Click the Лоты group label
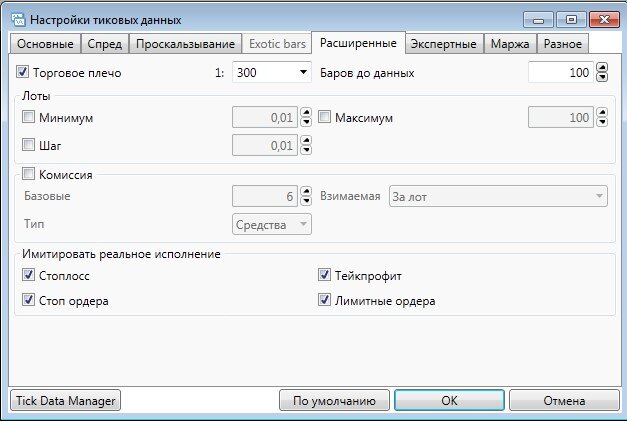 click(x=36, y=96)
